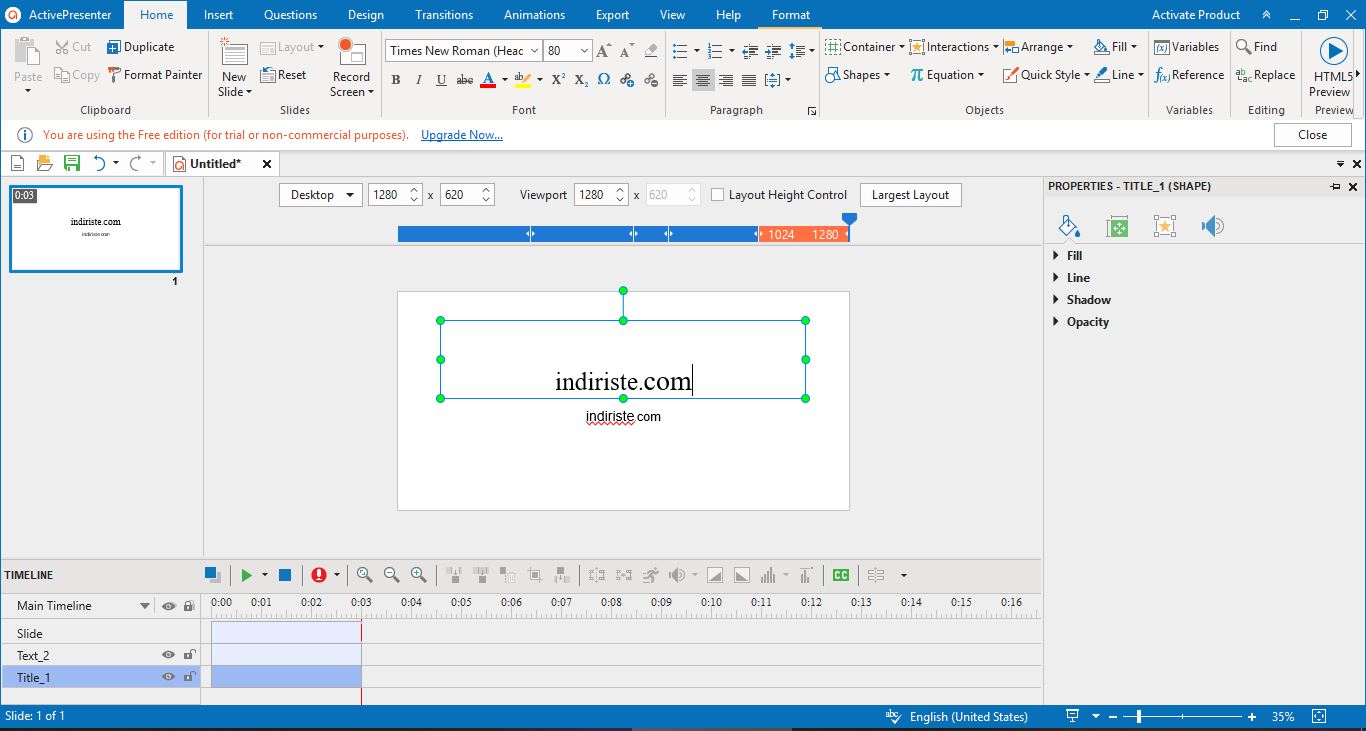Screen dimensions: 1366x731
Task: Decrease font size with shrink icon
Action: point(625,50)
